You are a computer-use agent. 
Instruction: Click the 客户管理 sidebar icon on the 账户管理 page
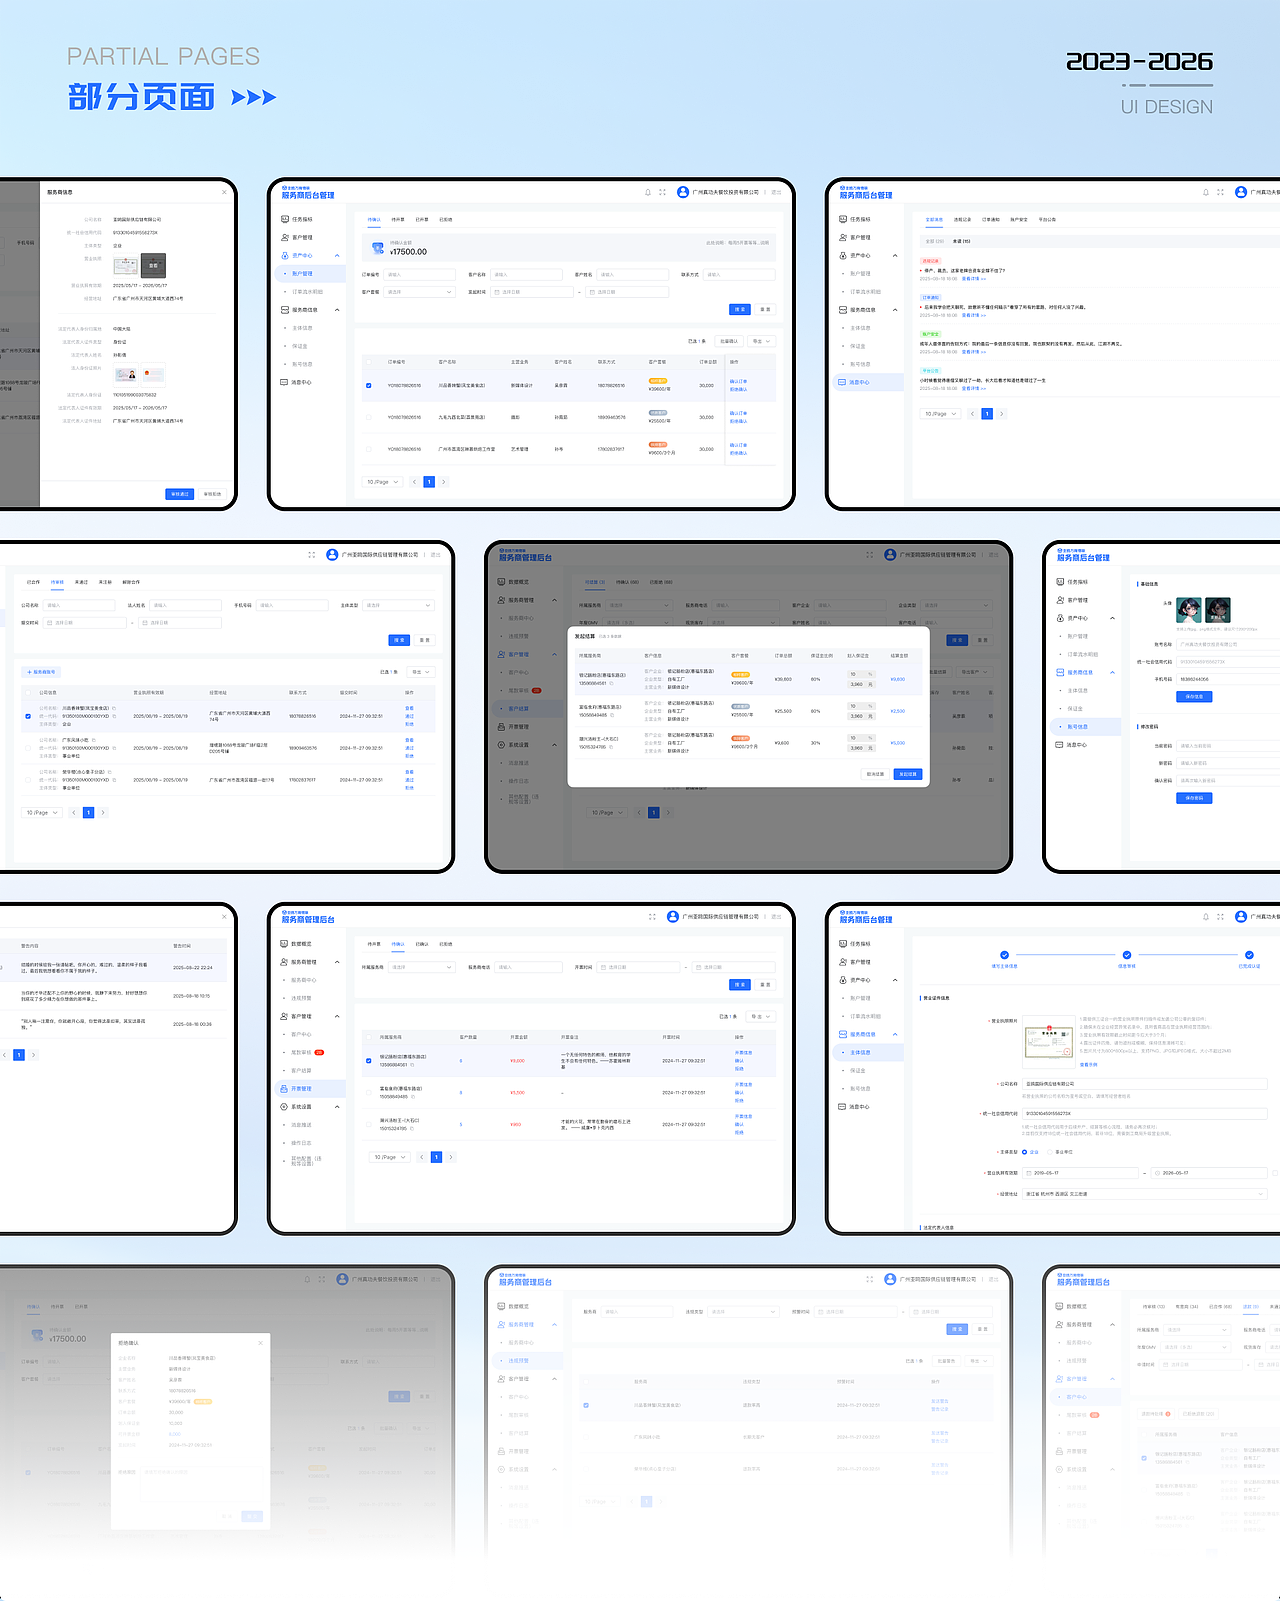coord(284,237)
